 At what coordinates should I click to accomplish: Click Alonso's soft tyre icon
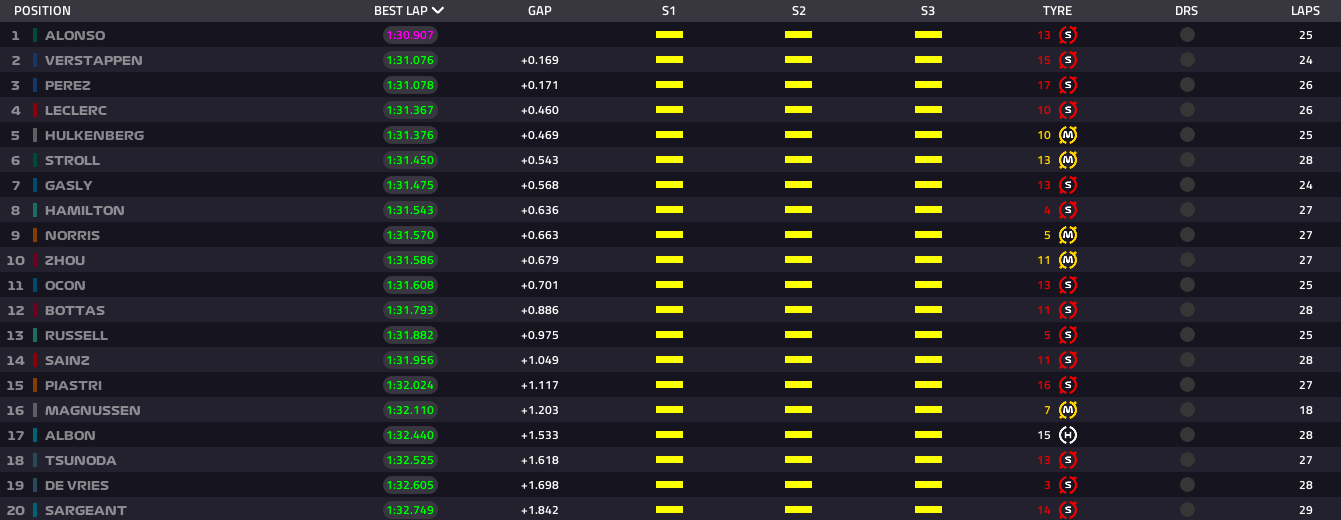(x=1068, y=35)
